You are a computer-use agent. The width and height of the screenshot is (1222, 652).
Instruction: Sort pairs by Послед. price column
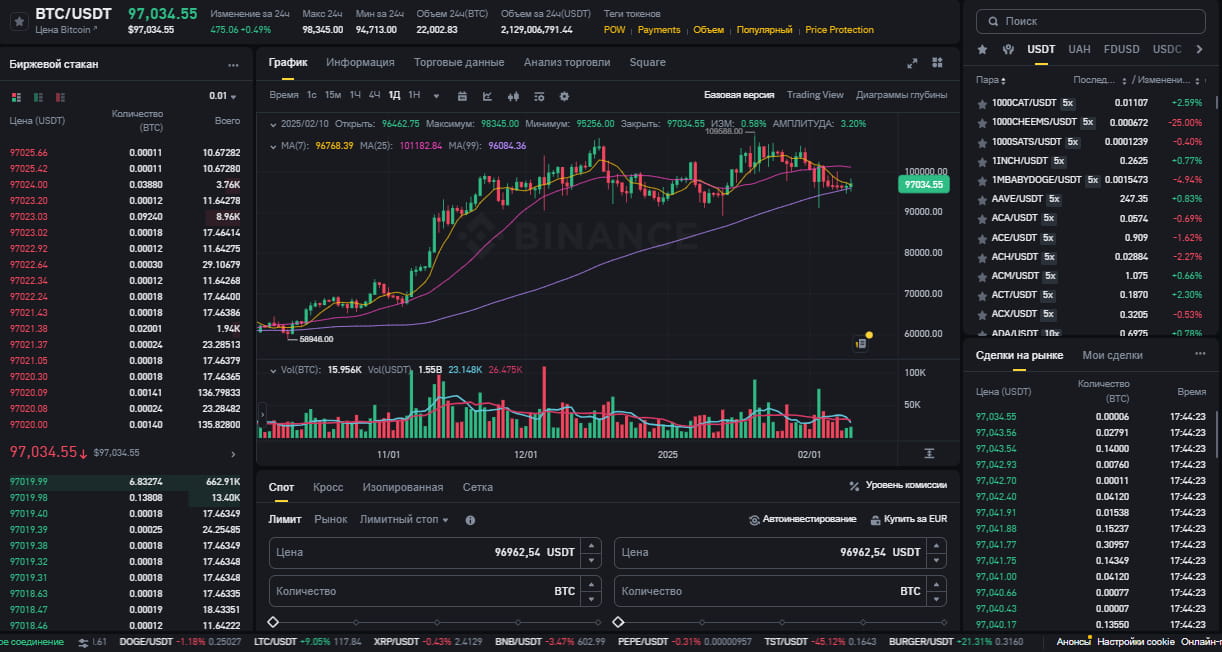click(x=1097, y=79)
